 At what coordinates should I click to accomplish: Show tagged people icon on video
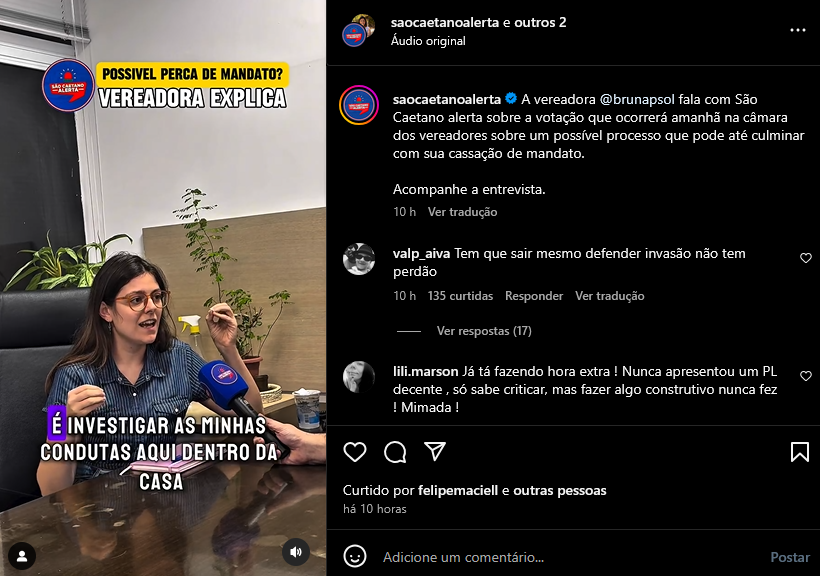pos(22,556)
